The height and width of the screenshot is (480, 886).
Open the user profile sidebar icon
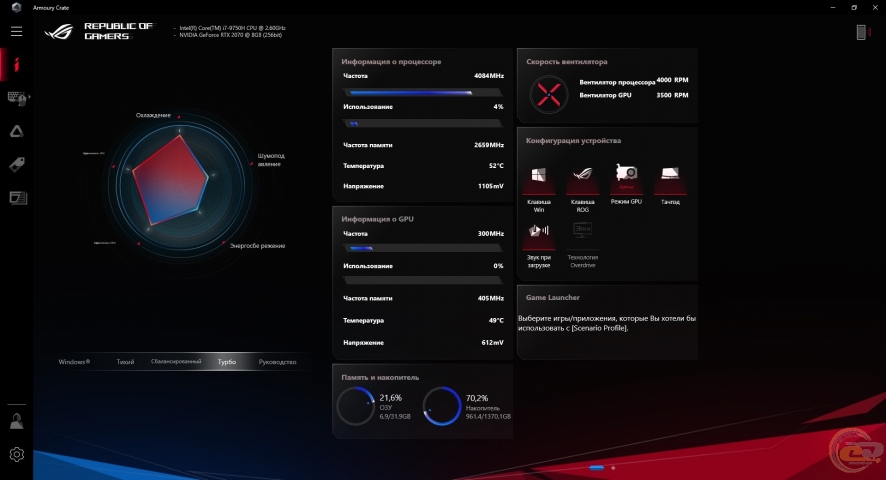[x=16, y=421]
